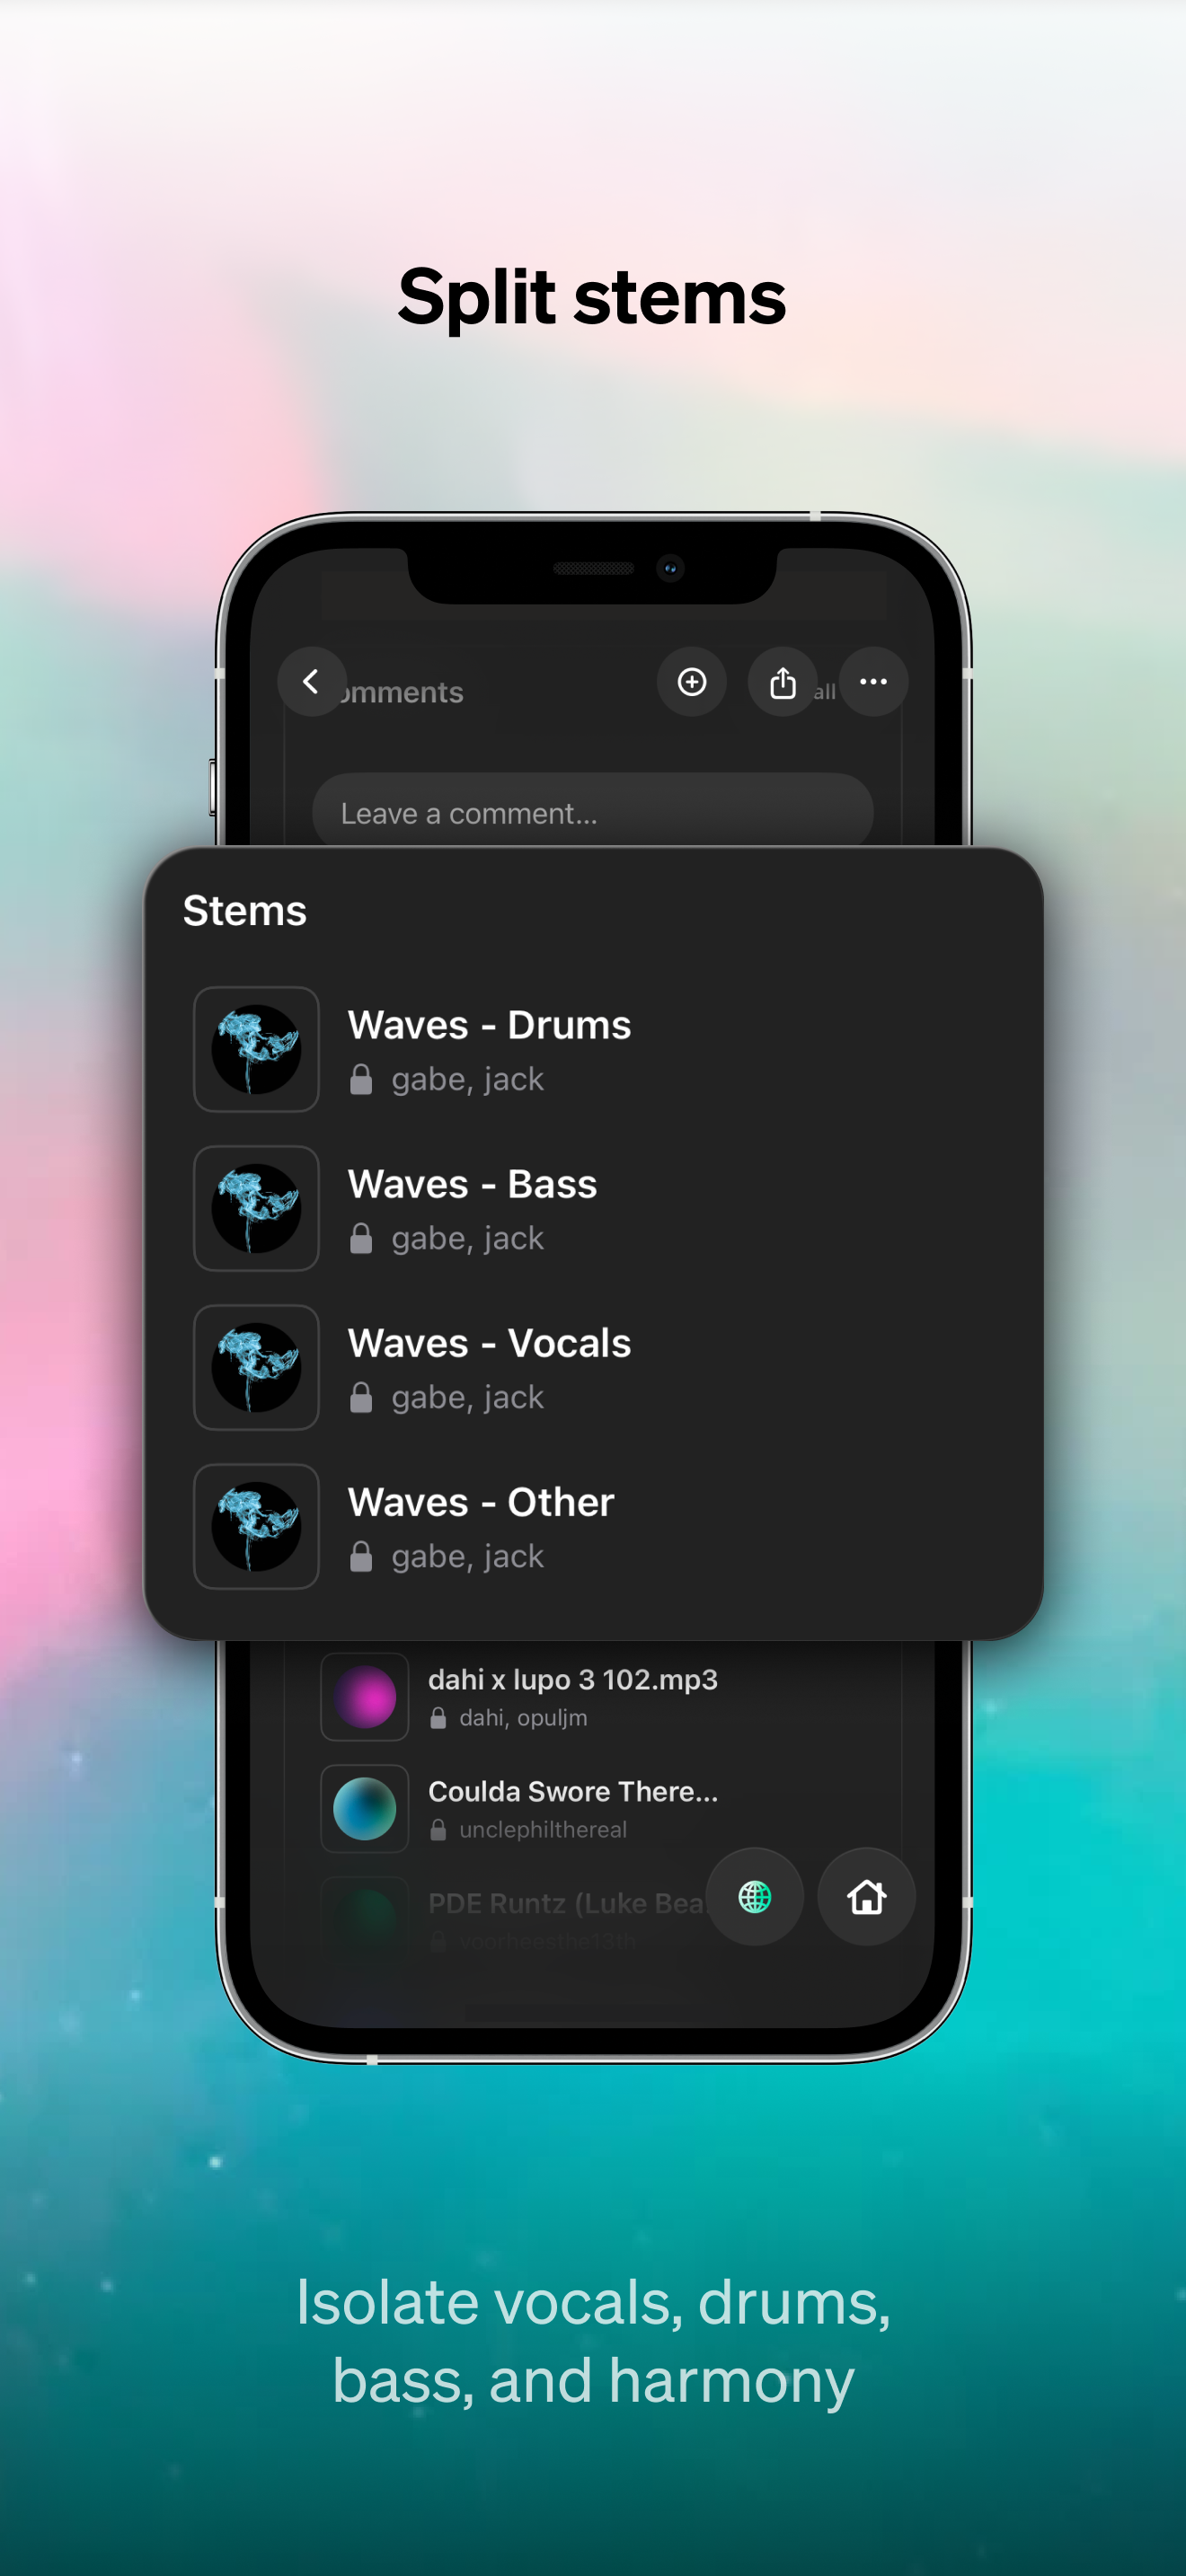1186x2576 pixels.
Task: Click the teal Coulda Swore thumbnail
Action: [364, 1809]
